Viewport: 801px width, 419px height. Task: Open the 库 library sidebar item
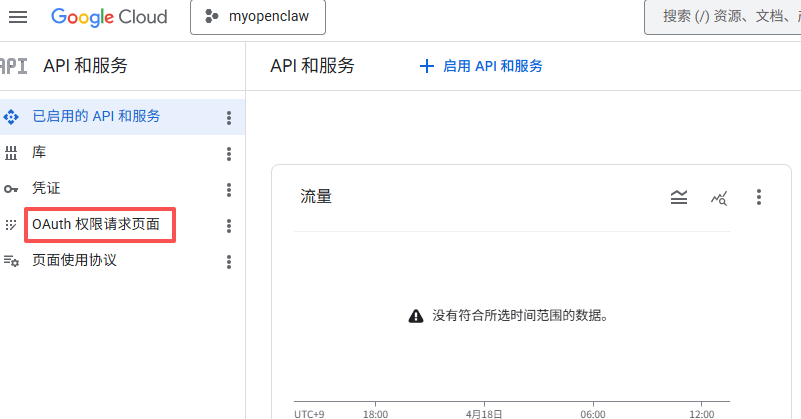(123, 153)
